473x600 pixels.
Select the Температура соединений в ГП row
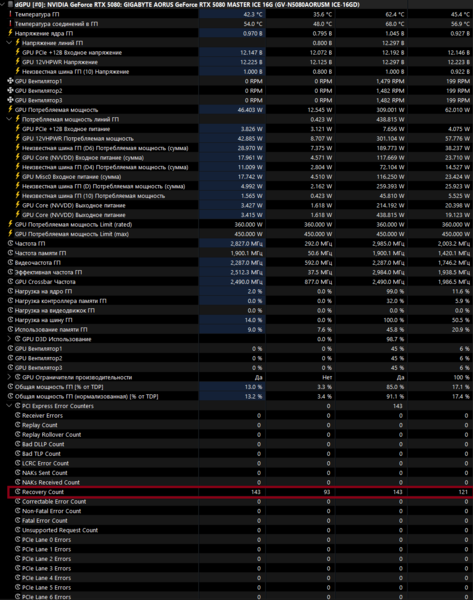(236, 24)
